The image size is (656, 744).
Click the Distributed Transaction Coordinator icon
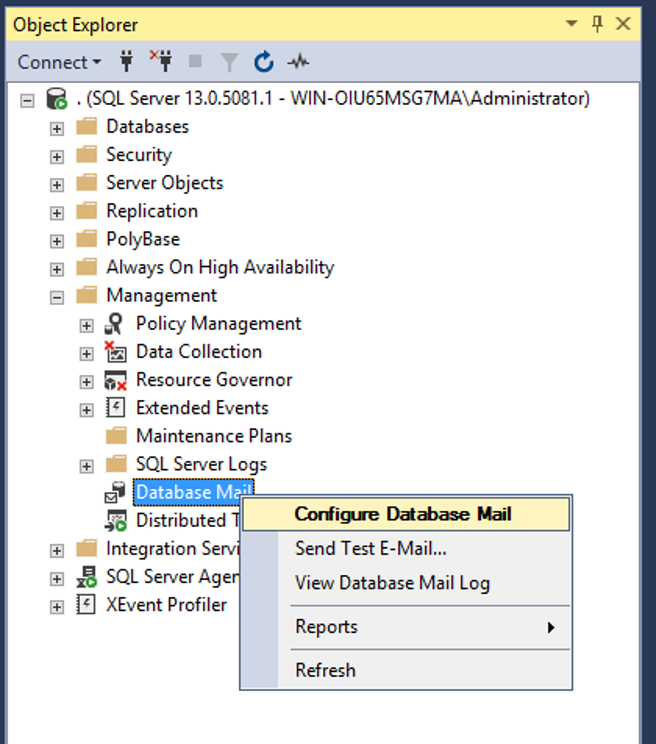point(116,520)
